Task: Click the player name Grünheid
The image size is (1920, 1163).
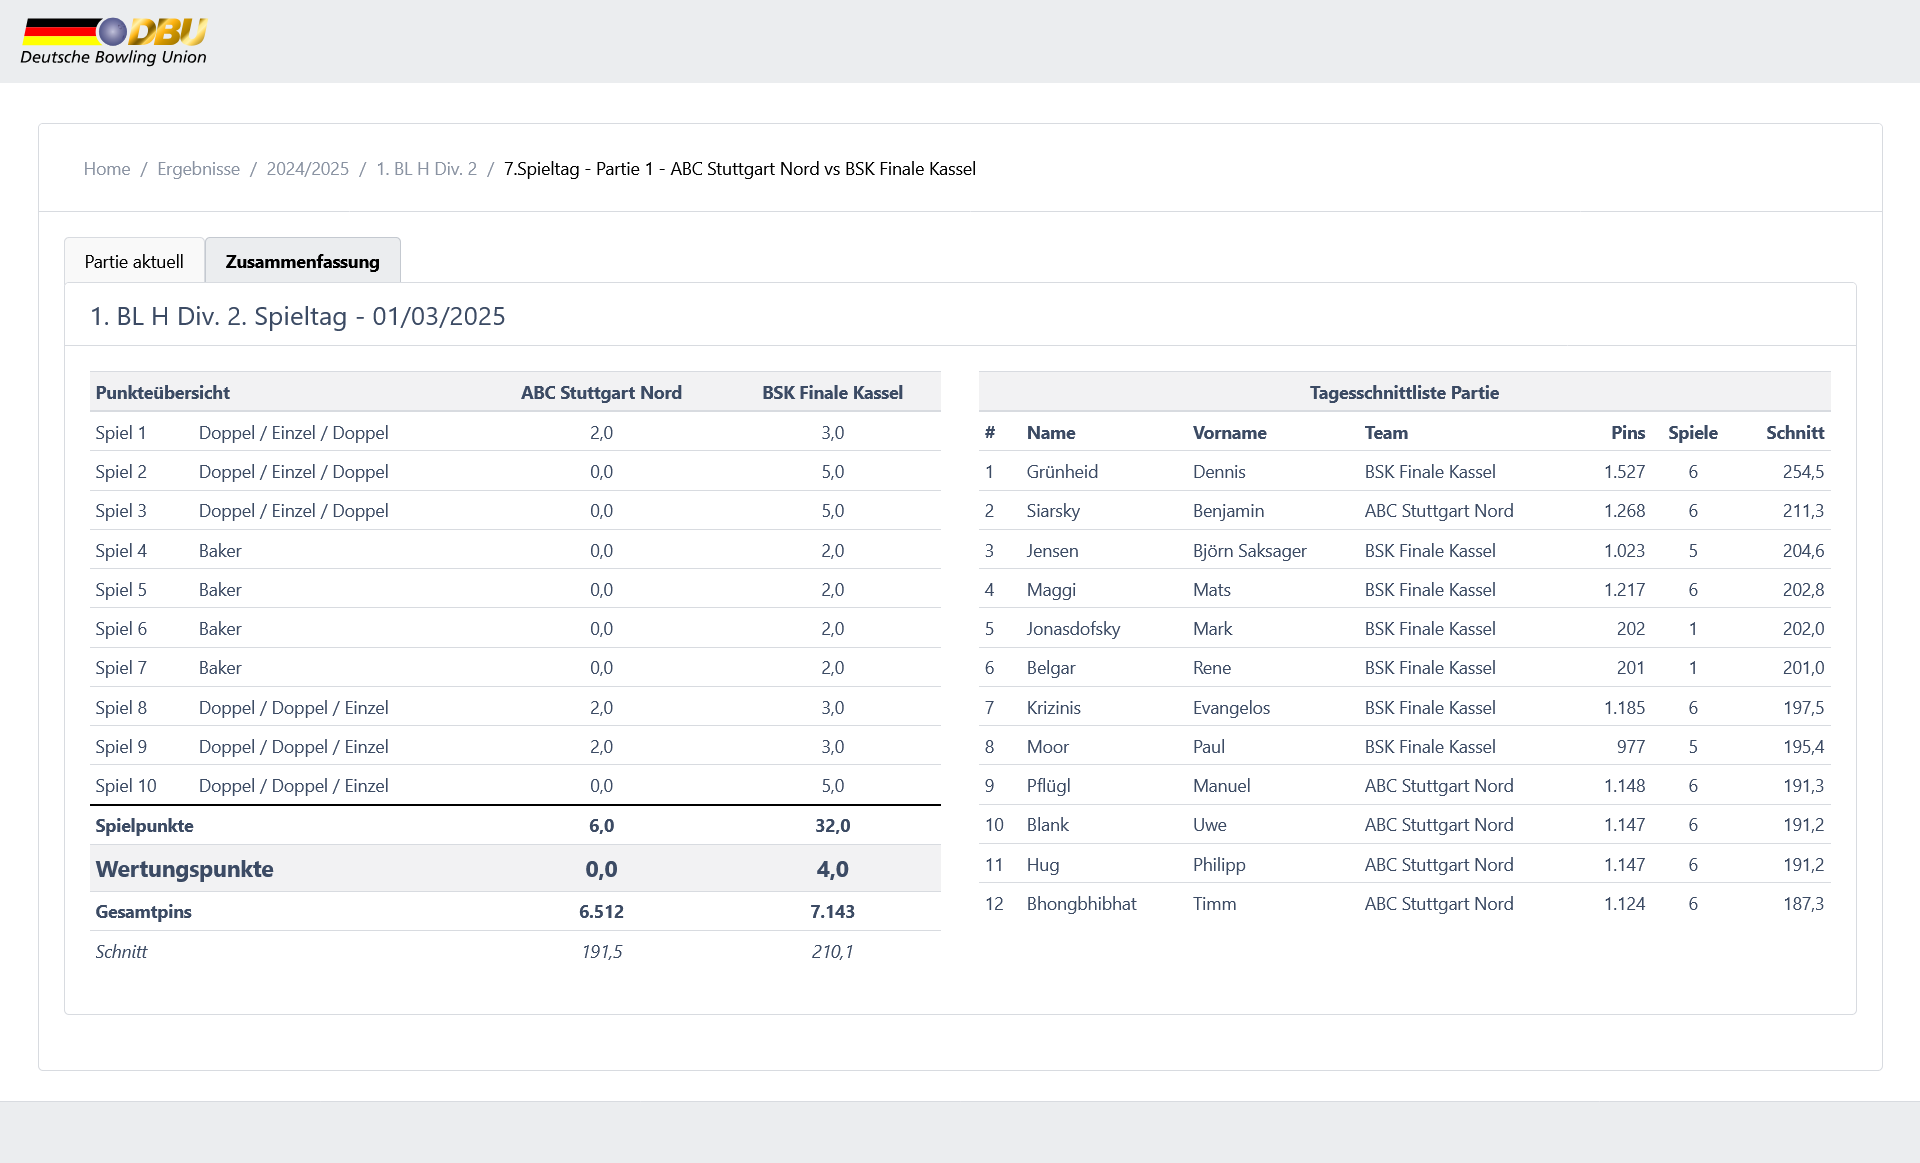Action: (x=1062, y=472)
